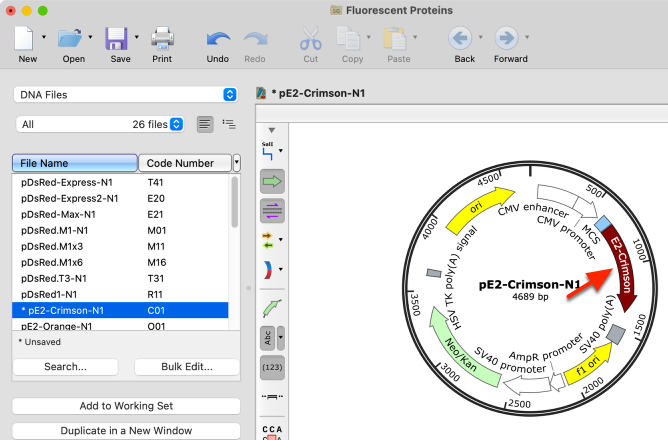Click Duplicate in a New Window button
668x440 pixels.
[126, 431]
